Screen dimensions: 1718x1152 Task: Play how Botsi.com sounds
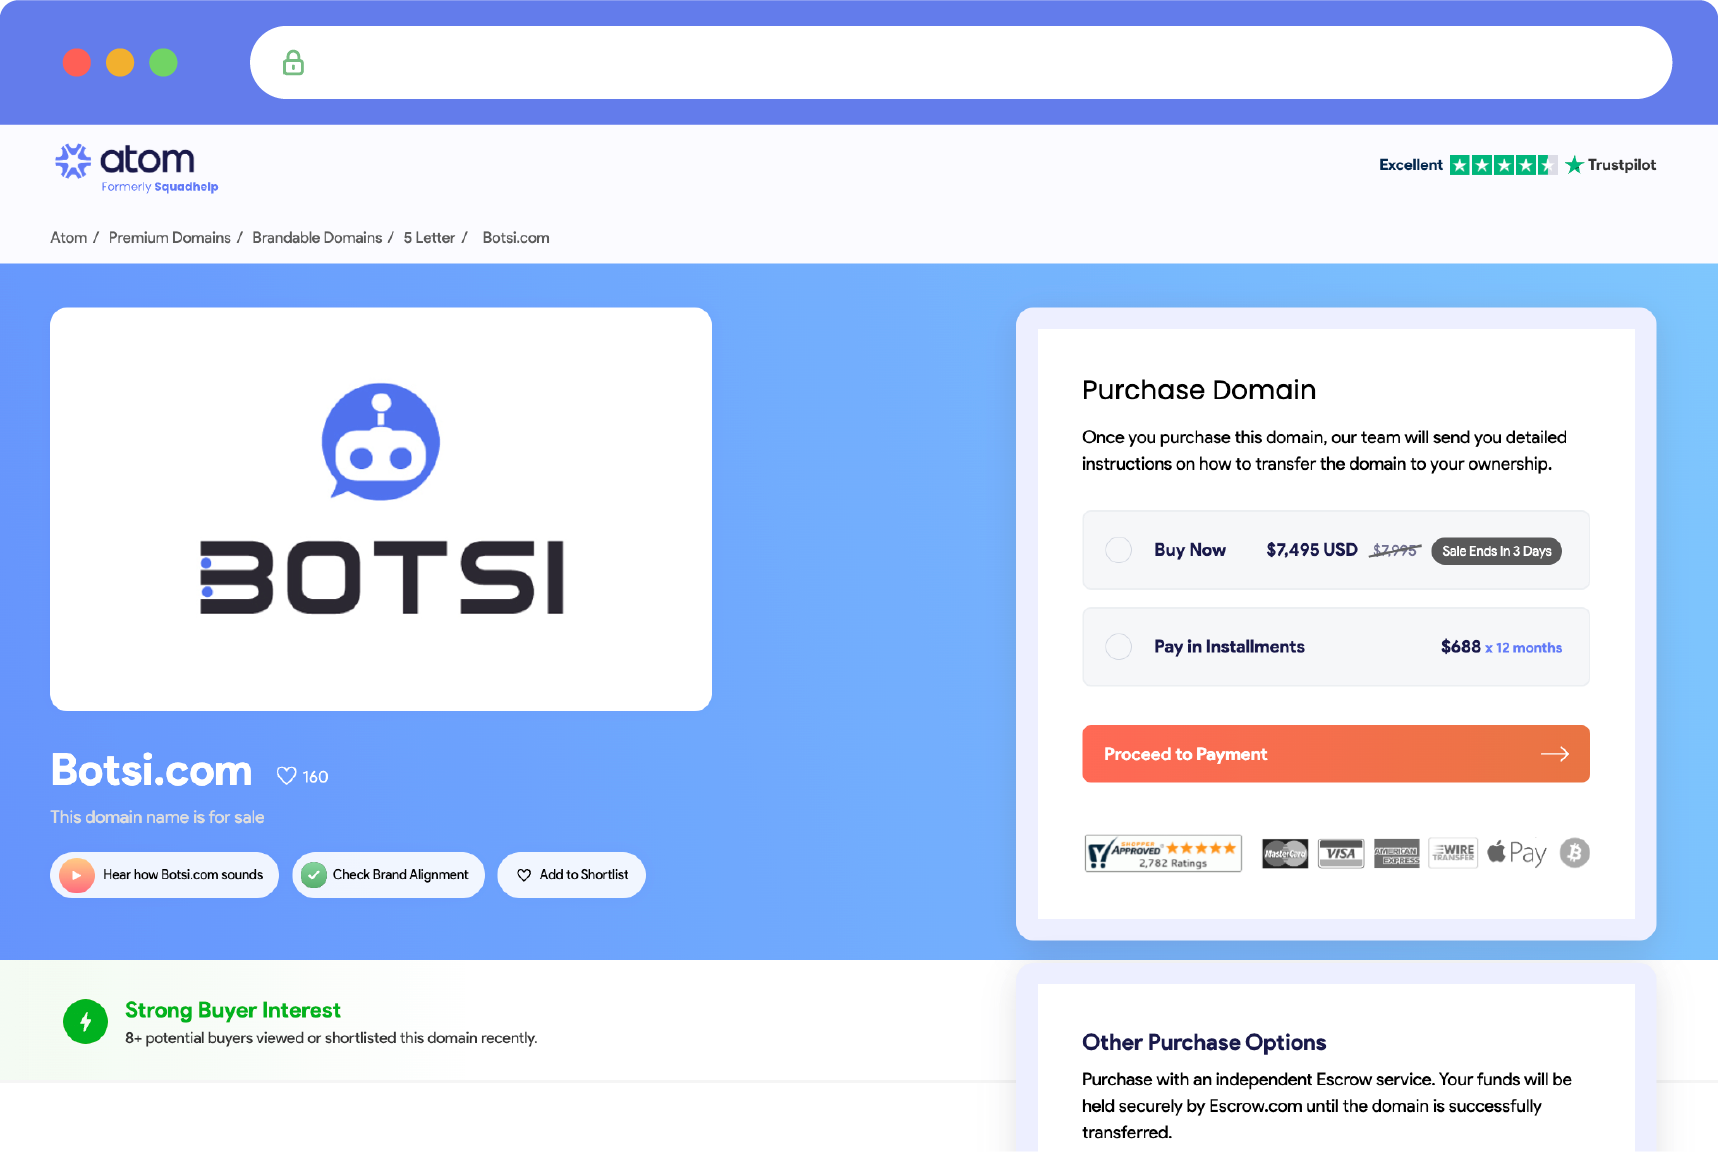163,874
